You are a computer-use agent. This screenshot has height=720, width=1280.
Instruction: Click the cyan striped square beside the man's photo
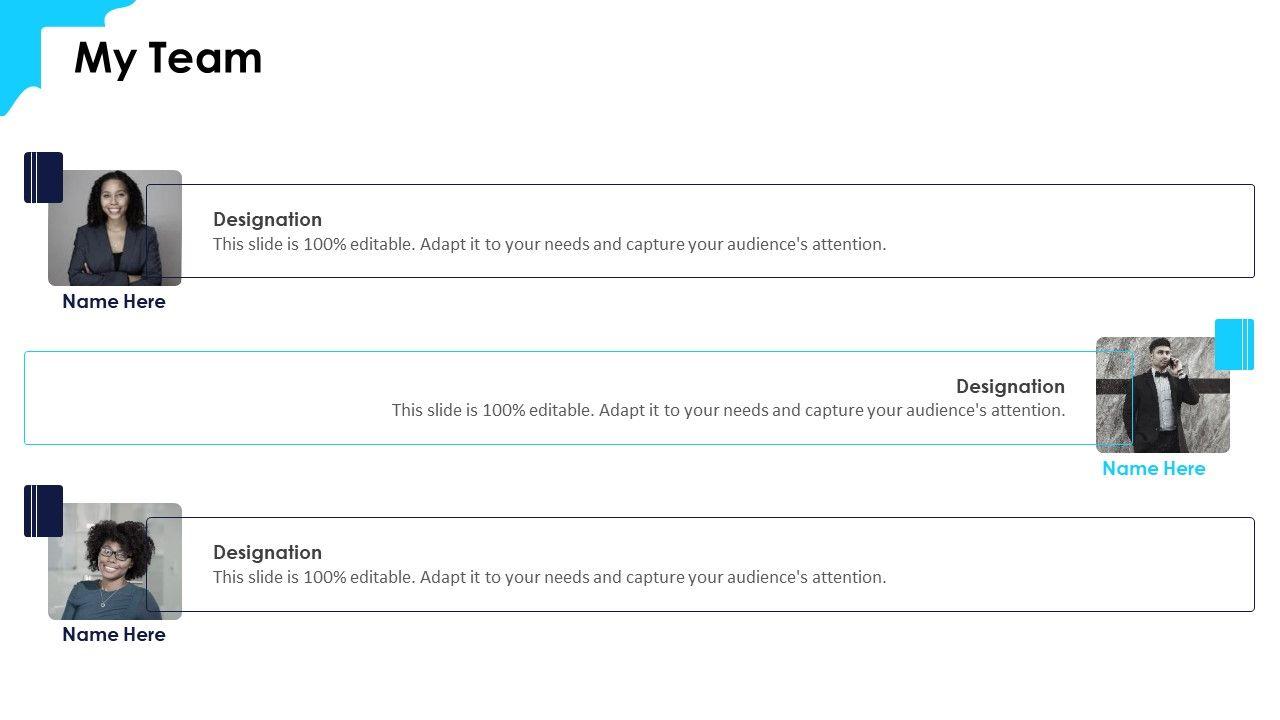coord(1234,344)
